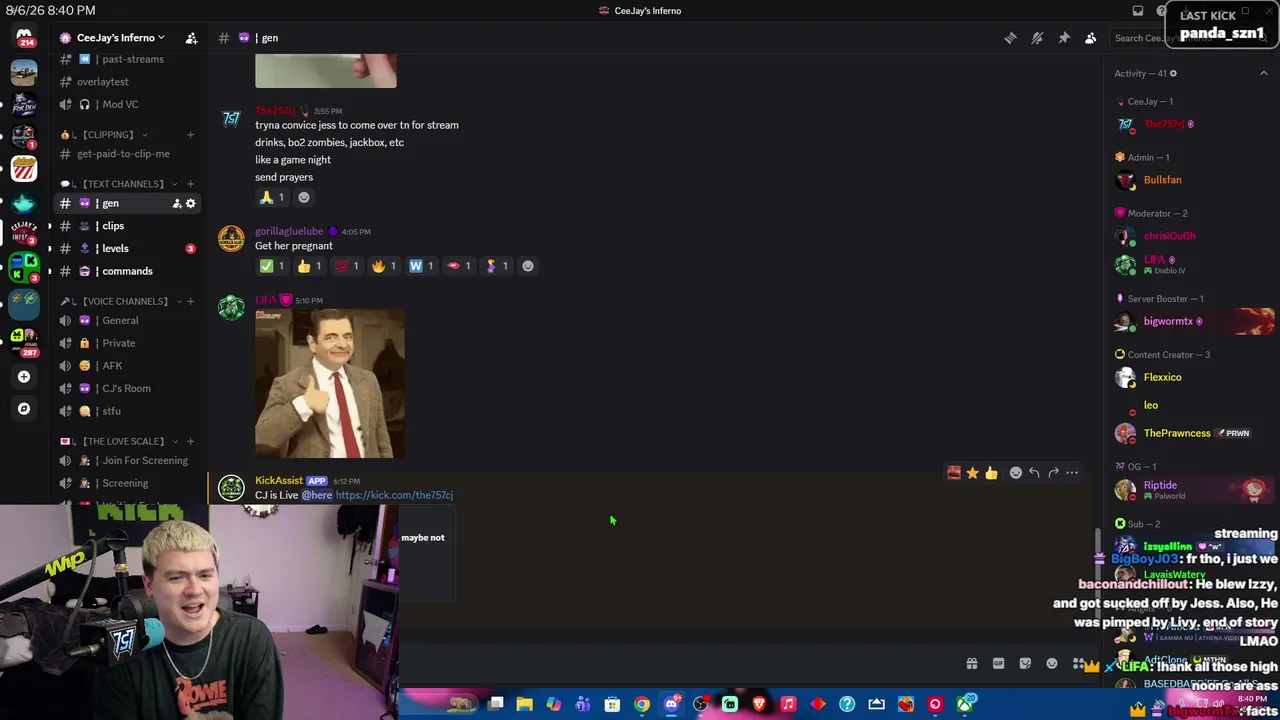Open the GIF picker in message bar
The height and width of the screenshot is (720, 1280).
click(998, 664)
